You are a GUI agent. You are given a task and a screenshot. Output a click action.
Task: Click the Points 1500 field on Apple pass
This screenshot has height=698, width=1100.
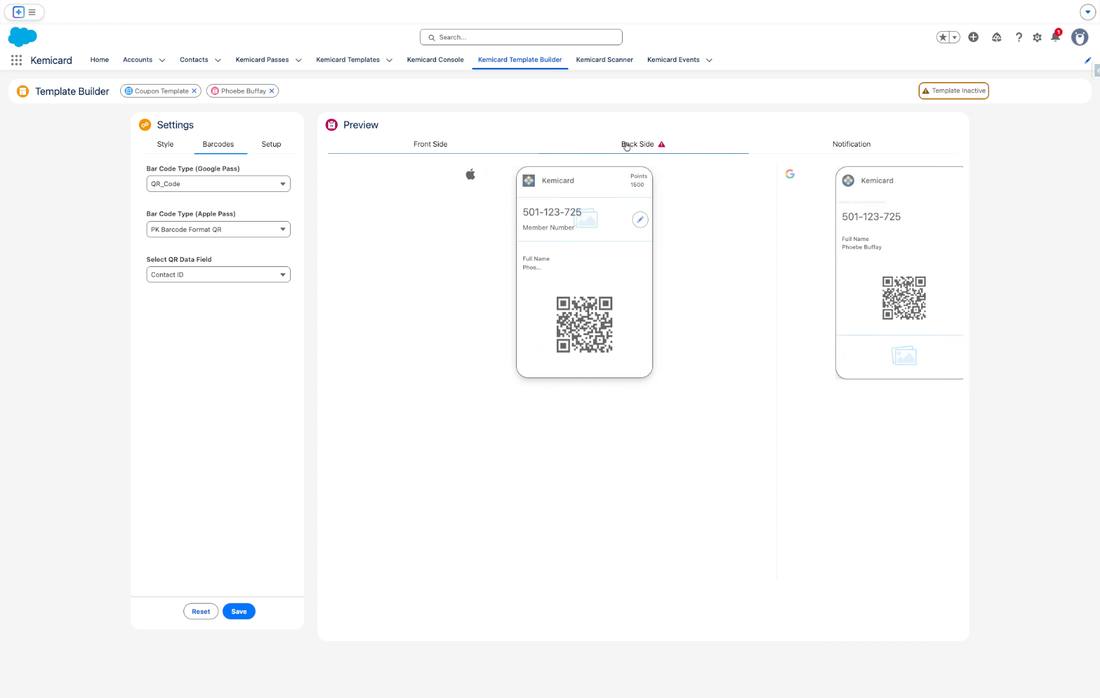pos(638,180)
